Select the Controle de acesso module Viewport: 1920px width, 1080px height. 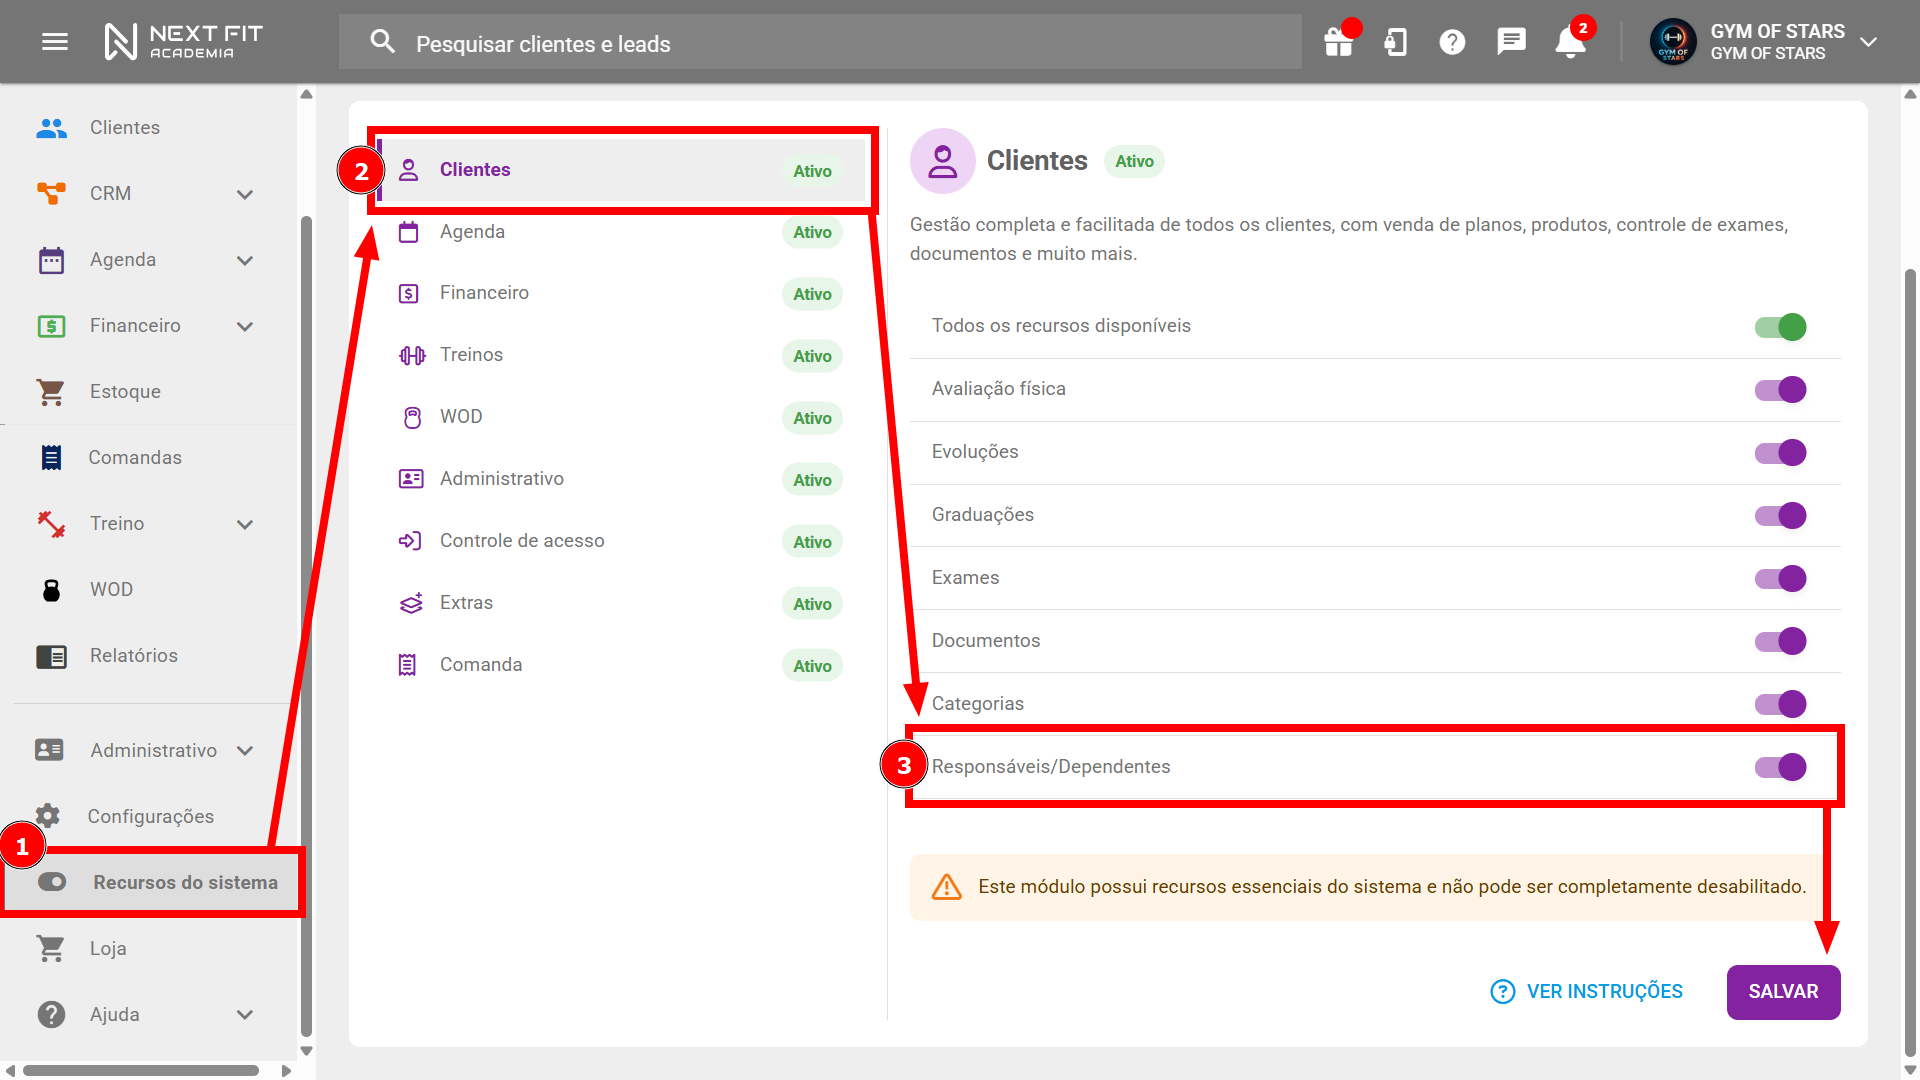coord(521,541)
